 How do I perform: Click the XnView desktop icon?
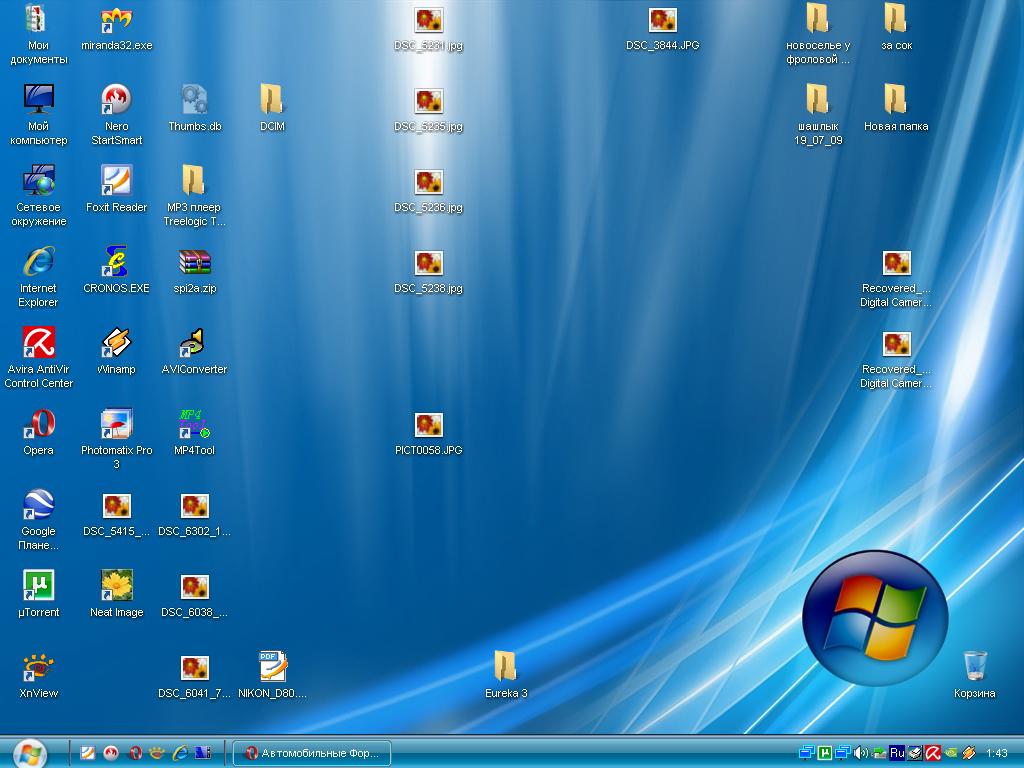[38, 668]
